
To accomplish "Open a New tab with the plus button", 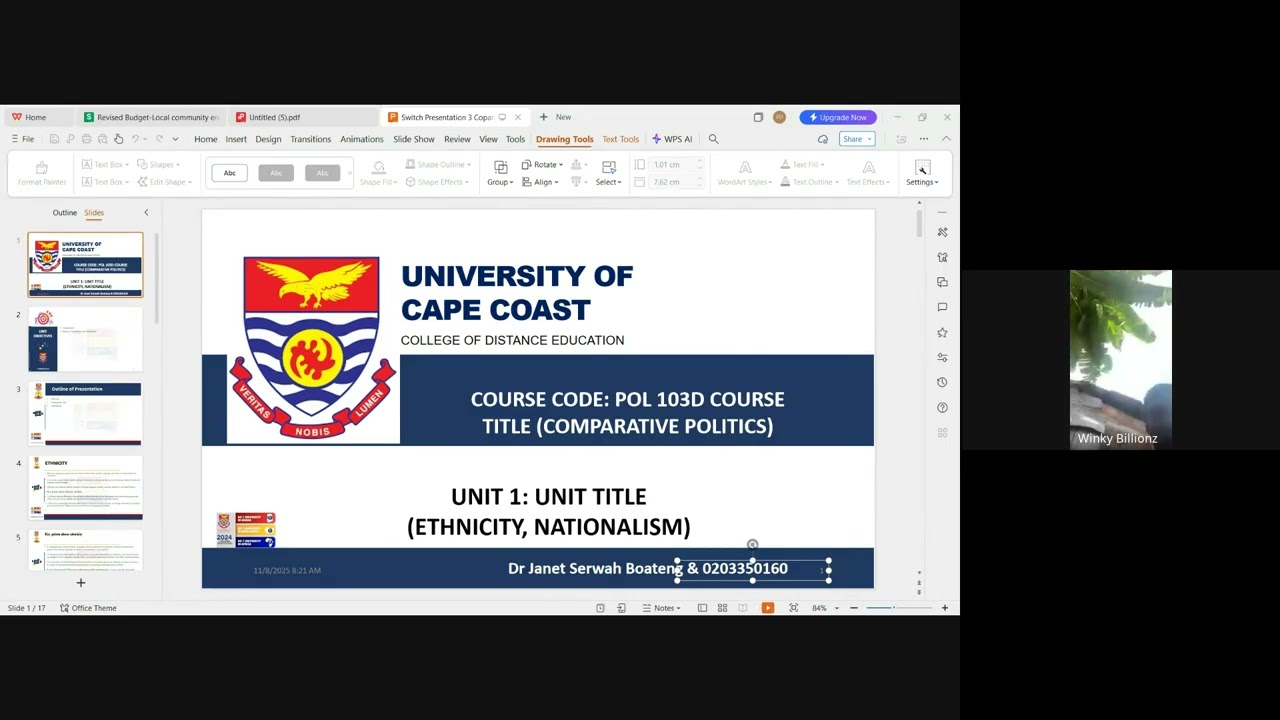I will click(x=556, y=117).
